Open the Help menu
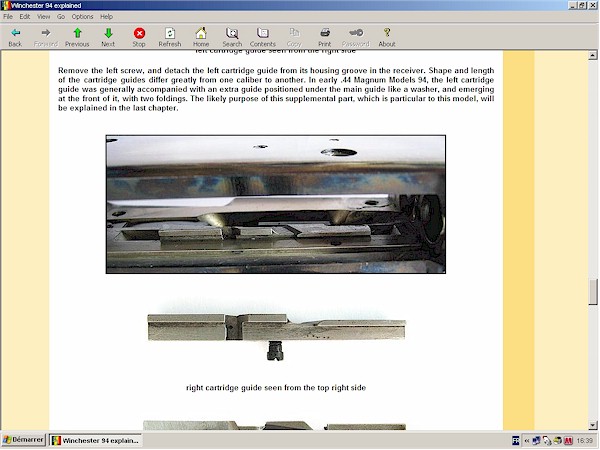This screenshot has height=450, width=600. tap(106, 16)
